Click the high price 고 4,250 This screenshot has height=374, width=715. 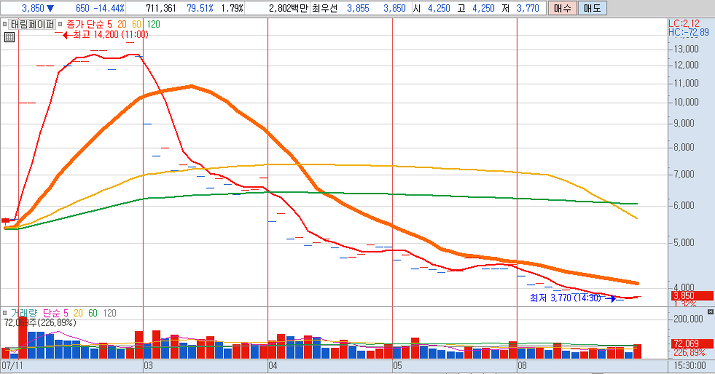coord(476,8)
